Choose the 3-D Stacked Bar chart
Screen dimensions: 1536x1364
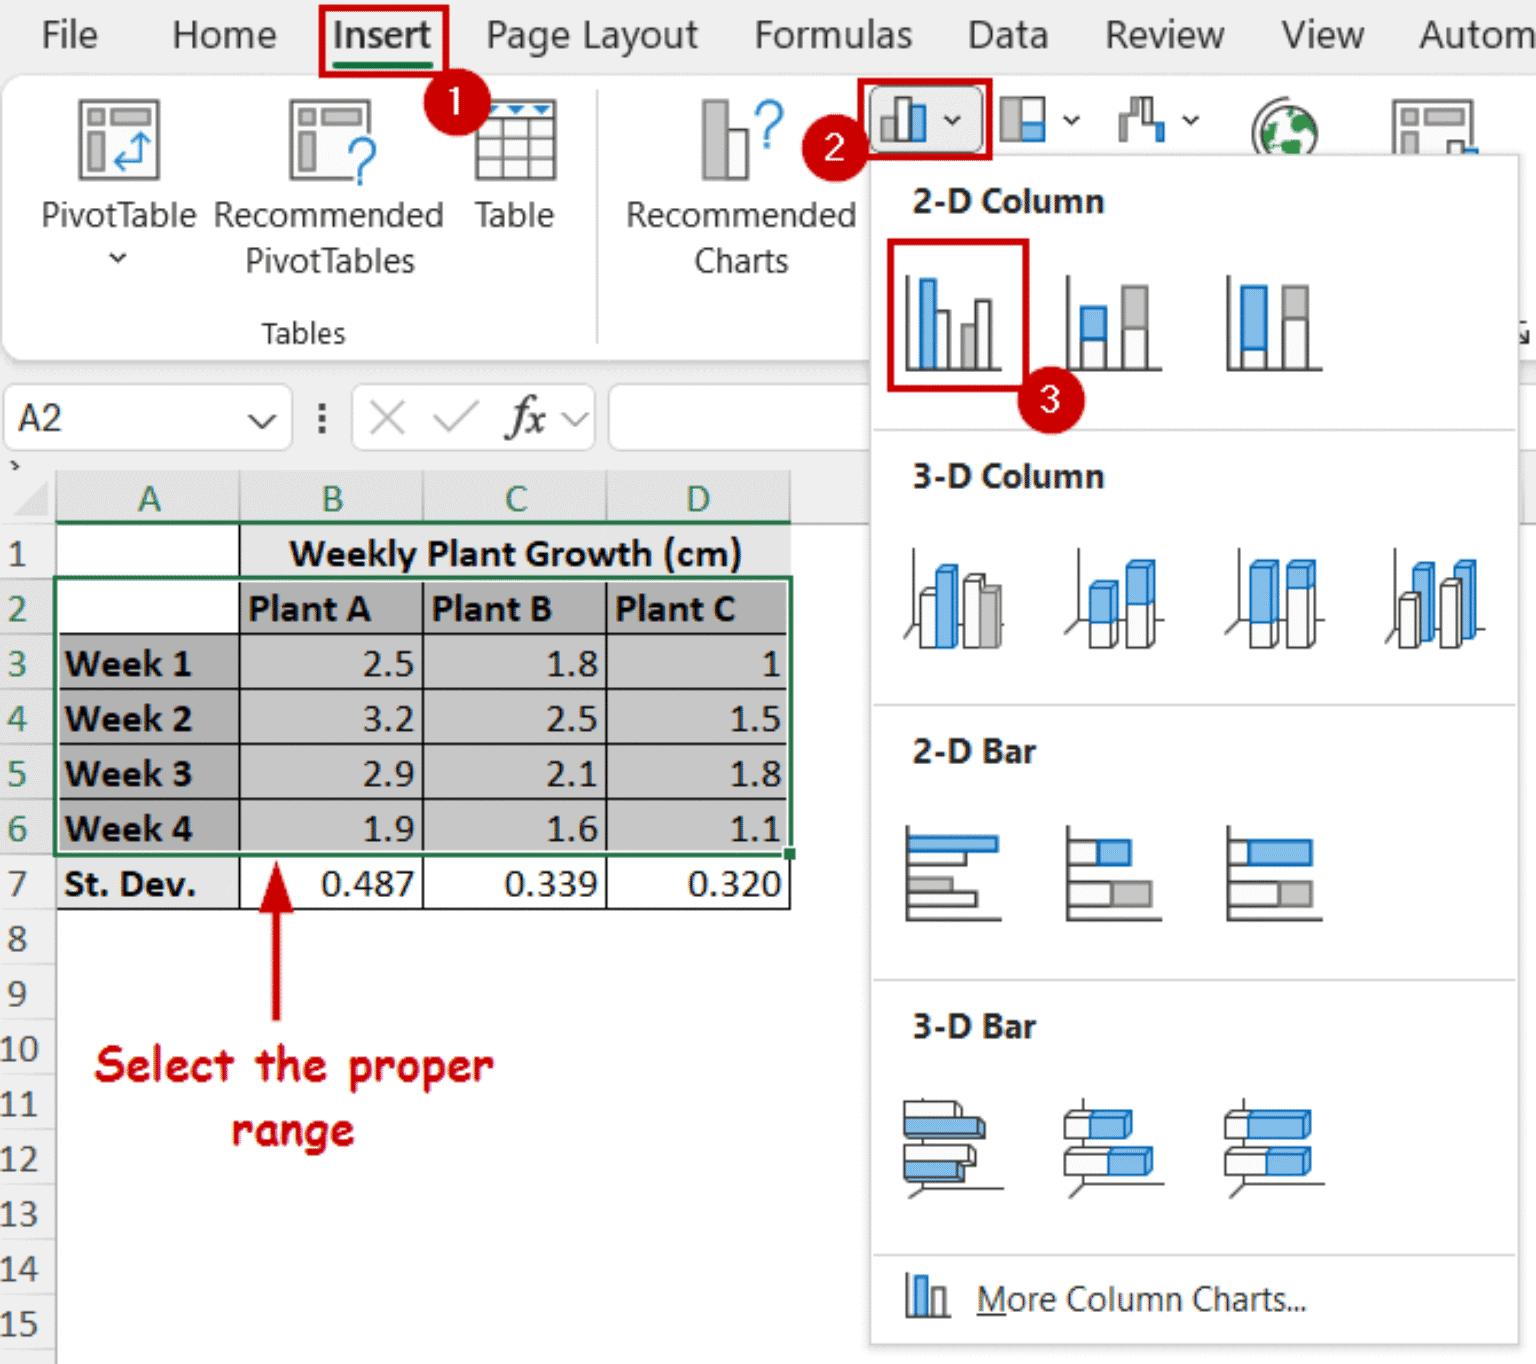[1113, 1146]
